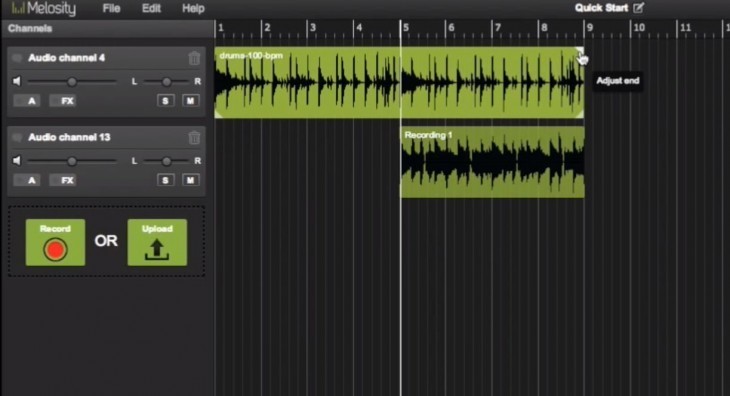Viewport: 730px width, 396px height.
Task: Open FX panel for Audio channel 4
Action: point(63,101)
